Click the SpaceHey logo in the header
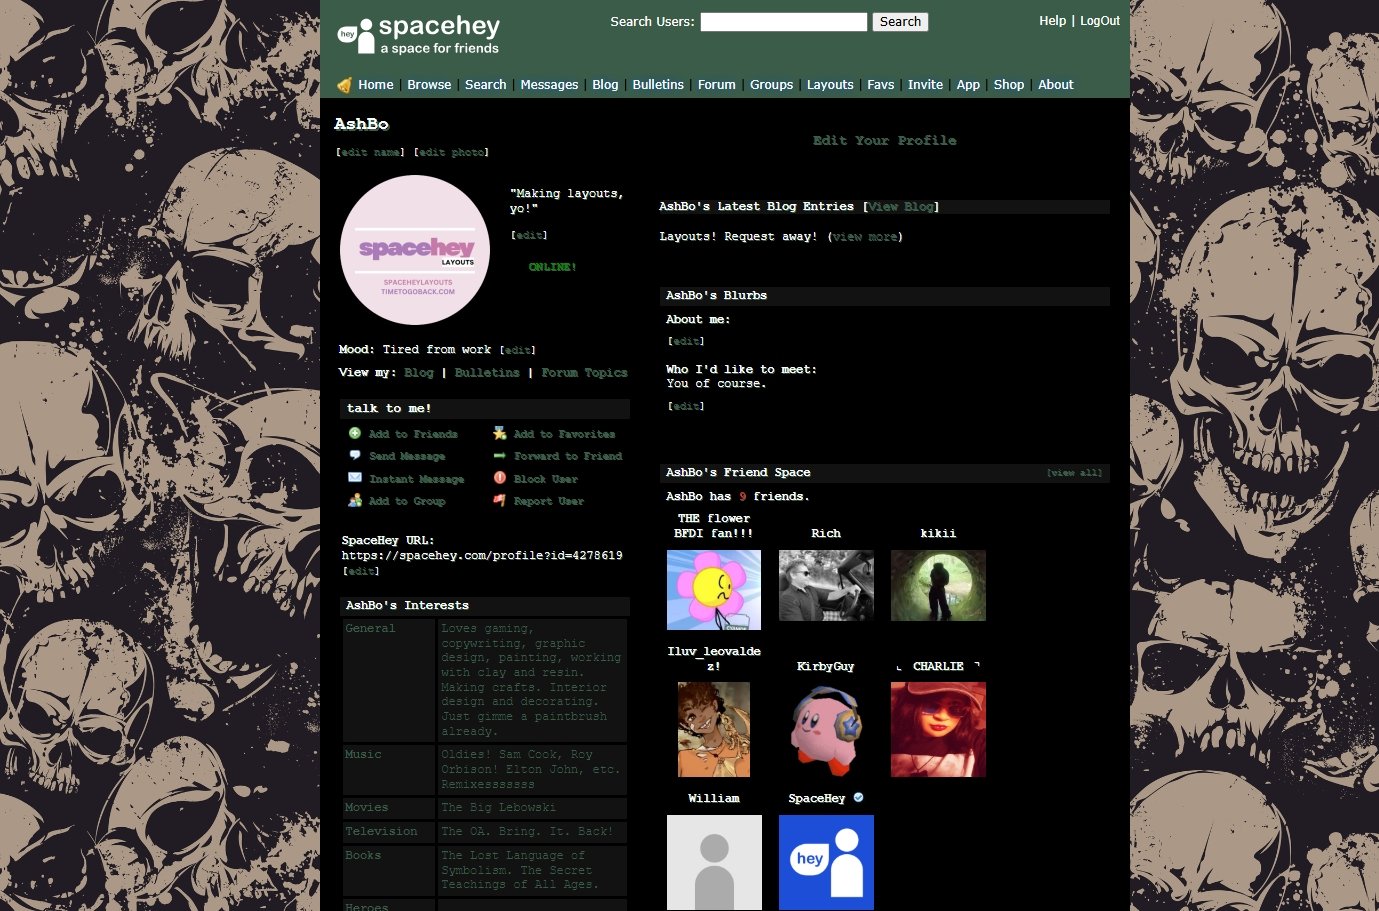1379x911 pixels. coord(418,35)
